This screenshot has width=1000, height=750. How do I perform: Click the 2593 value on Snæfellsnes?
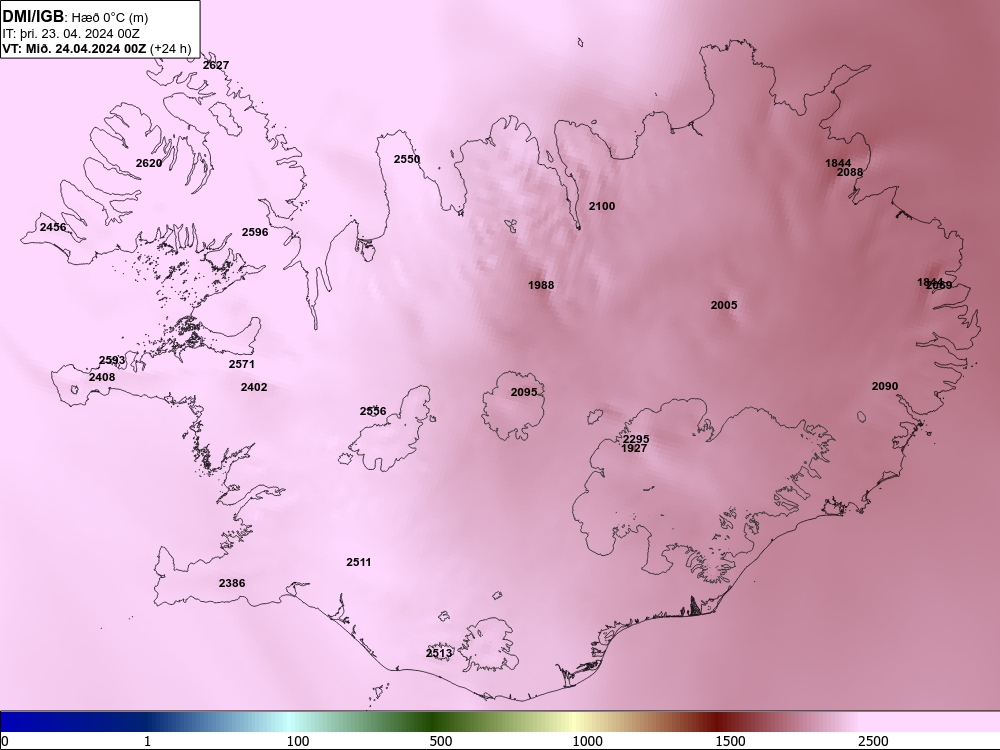coord(112,360)
